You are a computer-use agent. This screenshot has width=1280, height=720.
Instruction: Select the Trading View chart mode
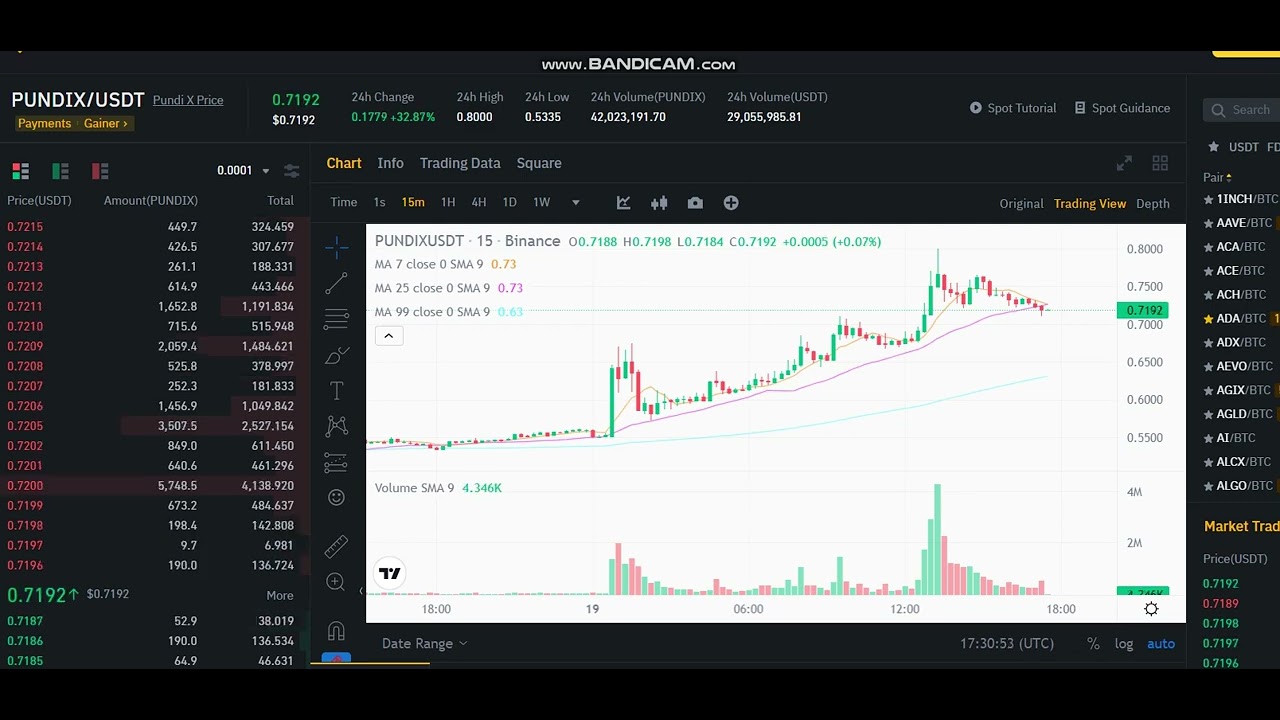(x=1090, y=204)
